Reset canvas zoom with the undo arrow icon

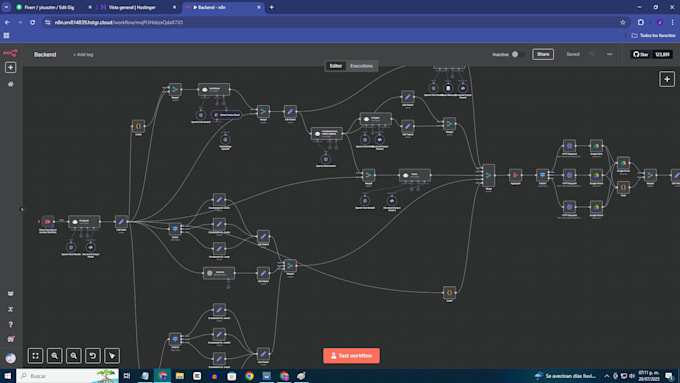(x=93, y=356)
